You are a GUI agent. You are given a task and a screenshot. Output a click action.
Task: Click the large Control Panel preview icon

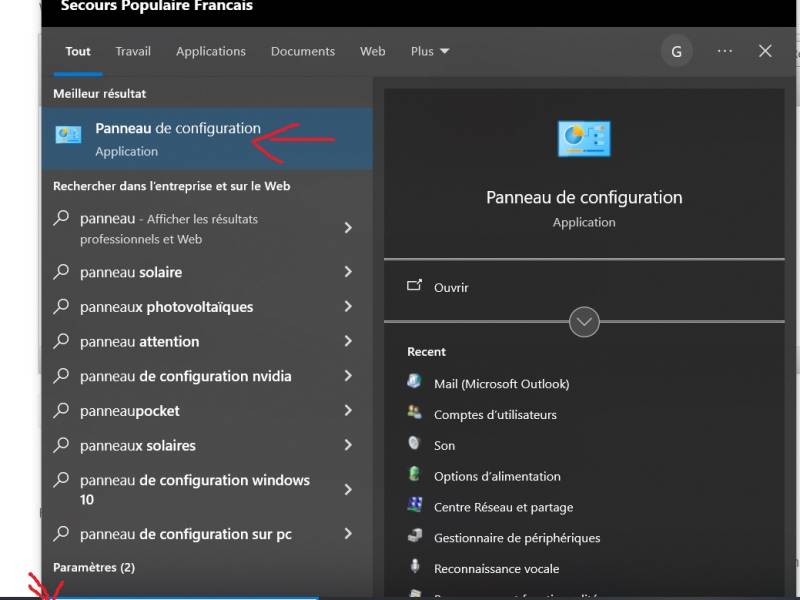(584, 138)
